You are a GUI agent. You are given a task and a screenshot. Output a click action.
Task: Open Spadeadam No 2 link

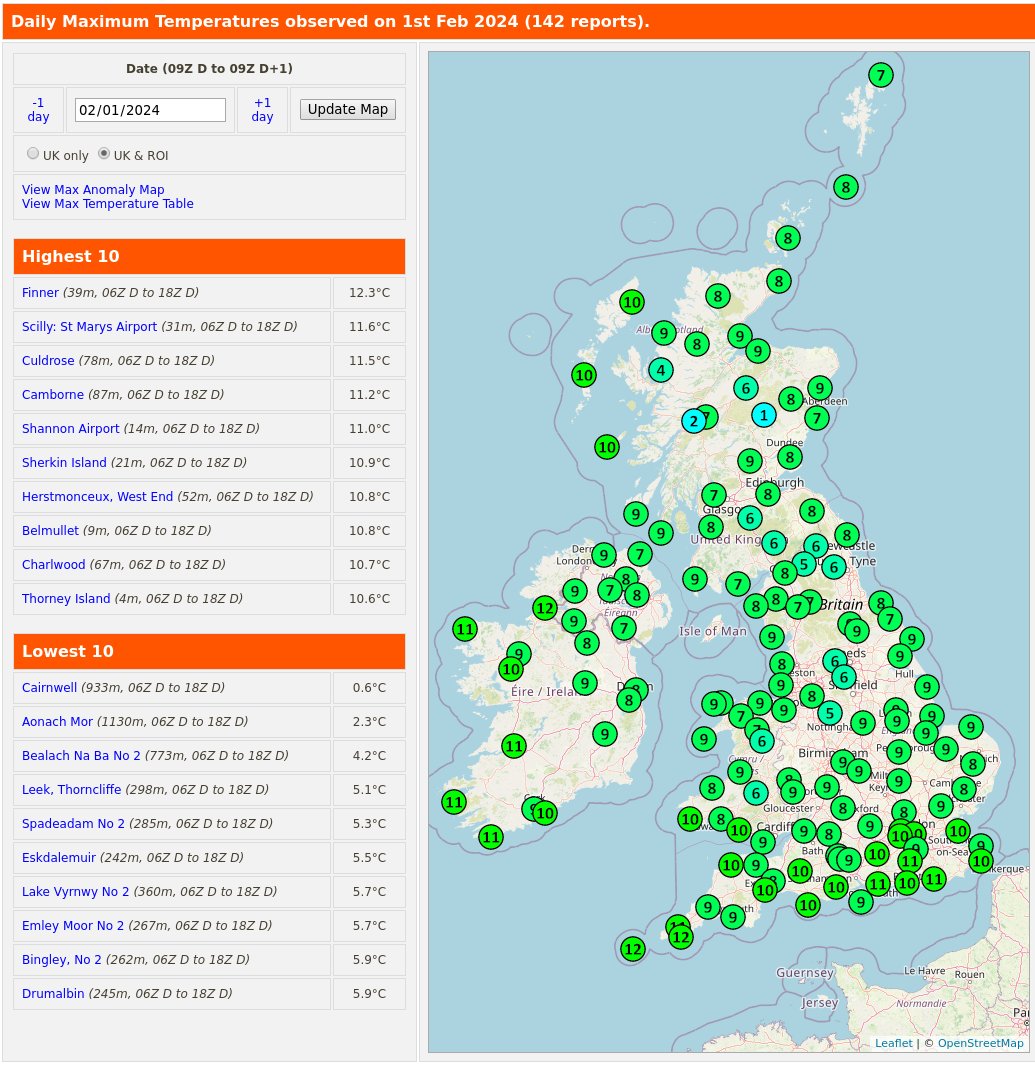tap(73, 823)
